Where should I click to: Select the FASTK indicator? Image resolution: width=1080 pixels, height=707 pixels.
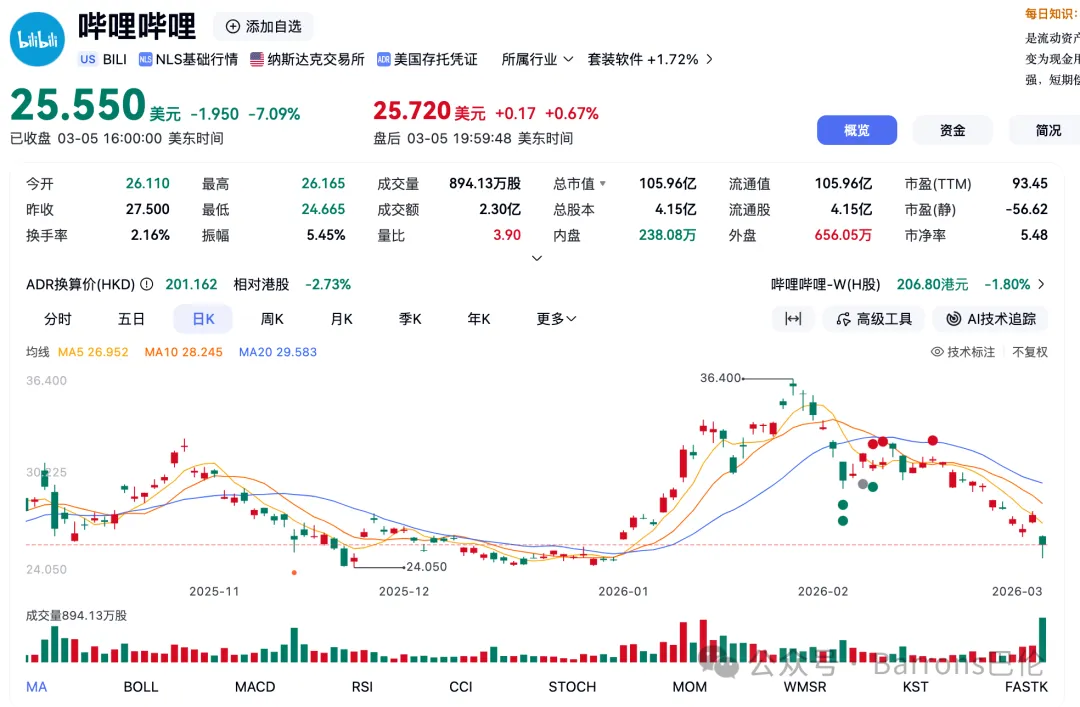[x=1026, y=686]
